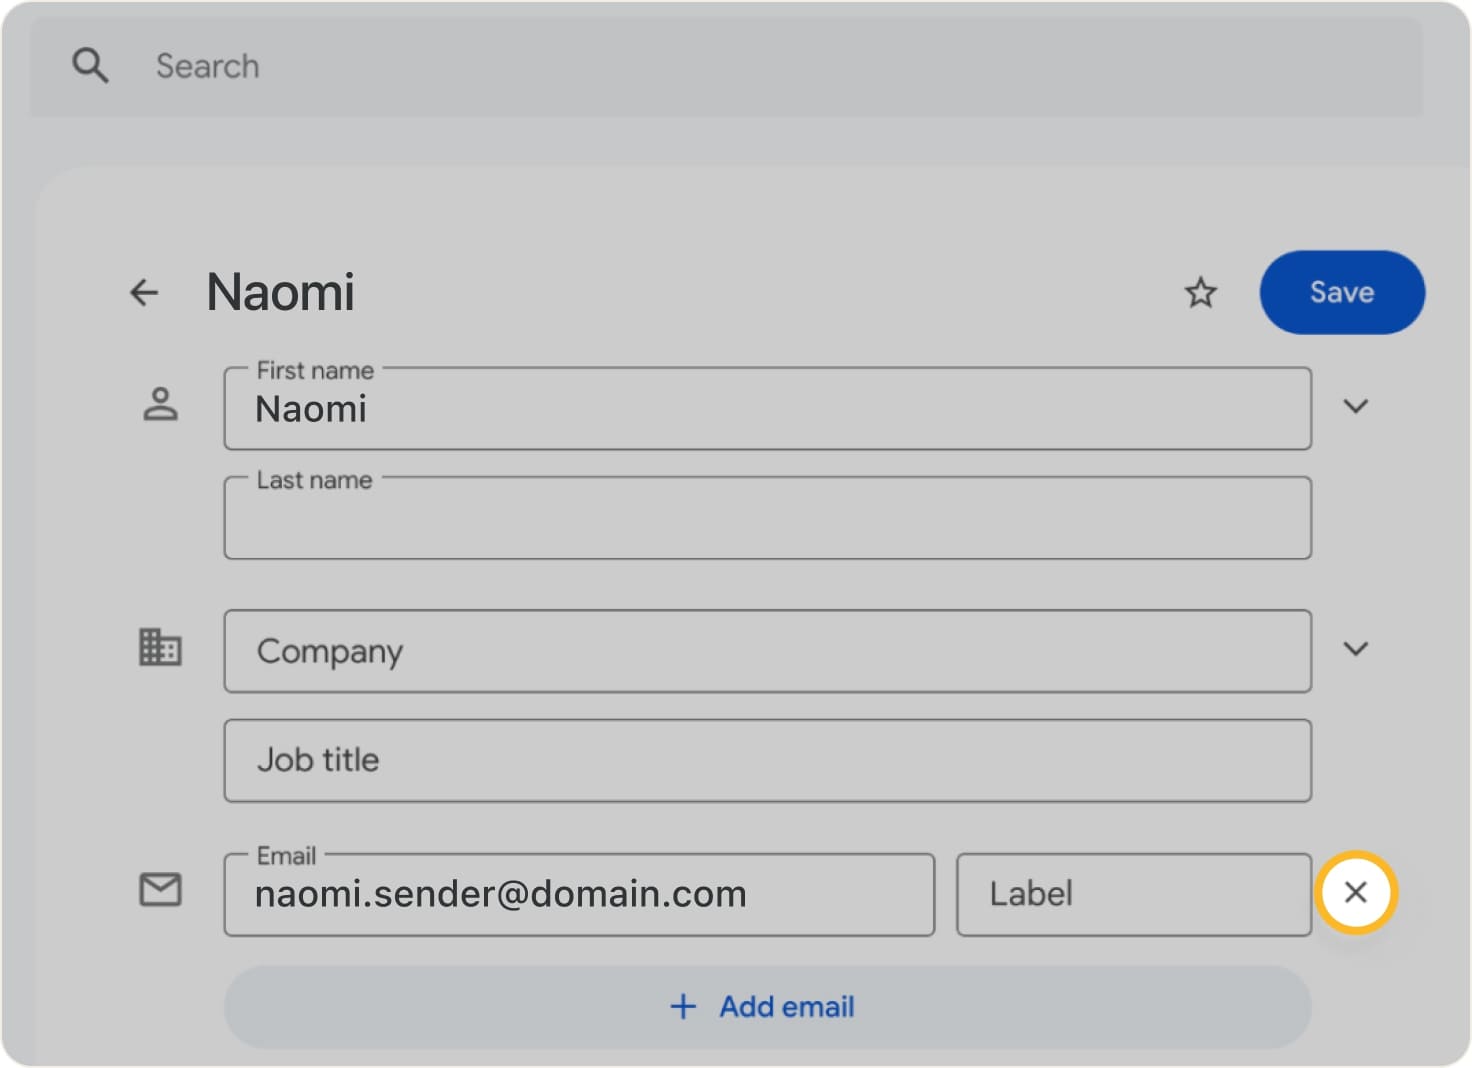Click the plus icon on Add email
1472x1068 pixels.
681,1006
